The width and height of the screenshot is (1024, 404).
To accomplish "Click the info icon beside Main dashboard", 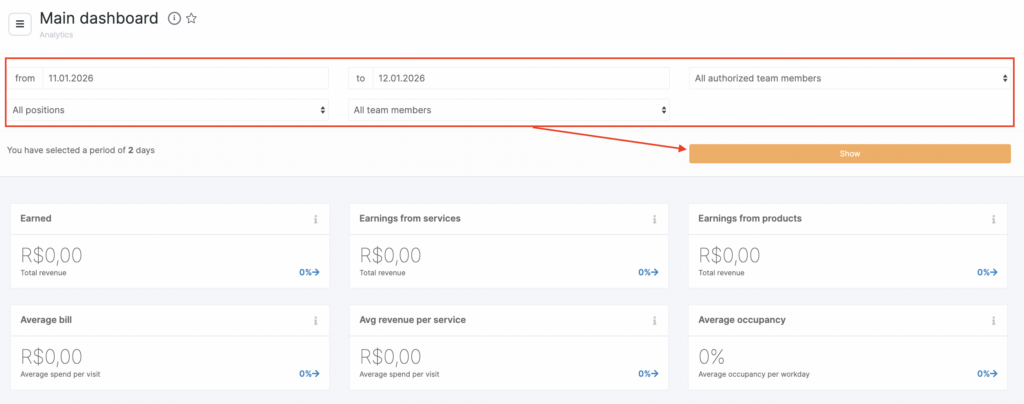I will 174,19.
